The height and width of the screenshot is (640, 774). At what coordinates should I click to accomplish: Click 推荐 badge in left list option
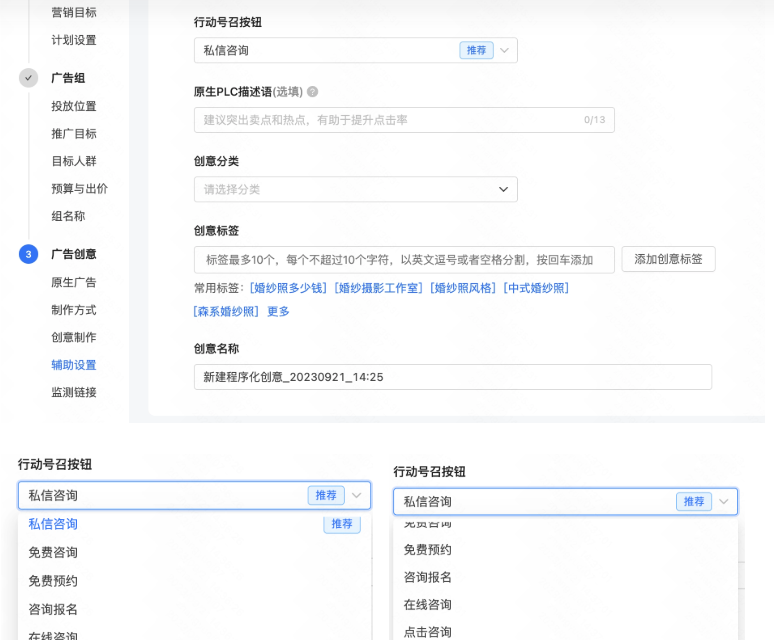click(x=342, y=524)
